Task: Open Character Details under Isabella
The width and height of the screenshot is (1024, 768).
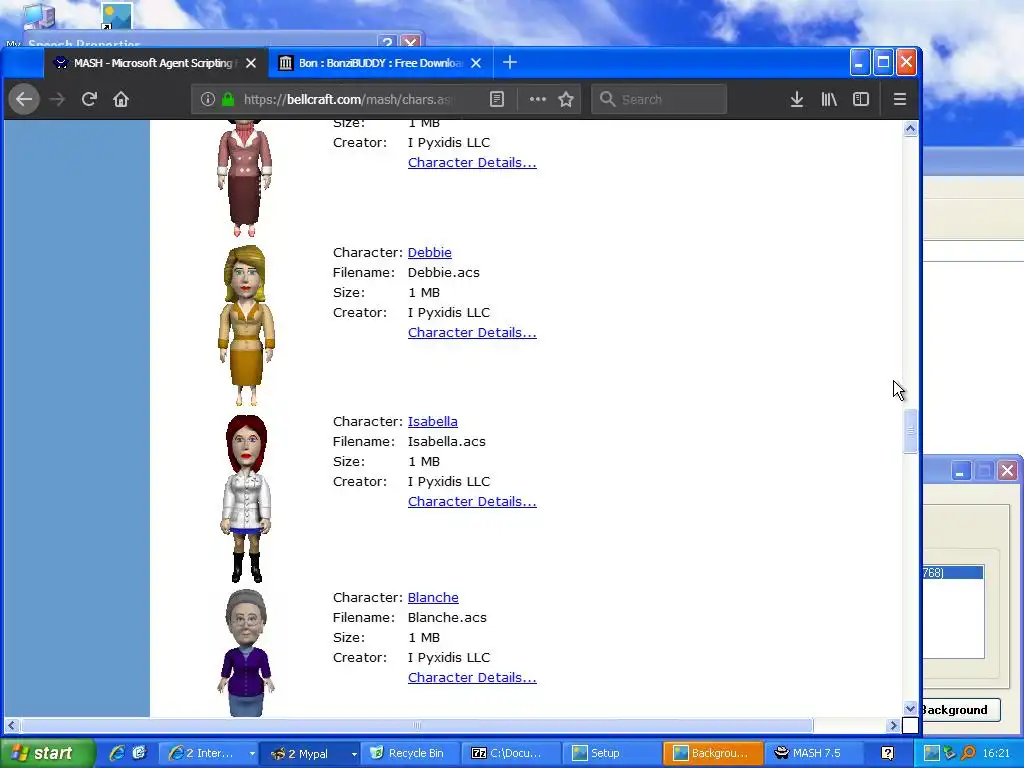Action: 472,502
